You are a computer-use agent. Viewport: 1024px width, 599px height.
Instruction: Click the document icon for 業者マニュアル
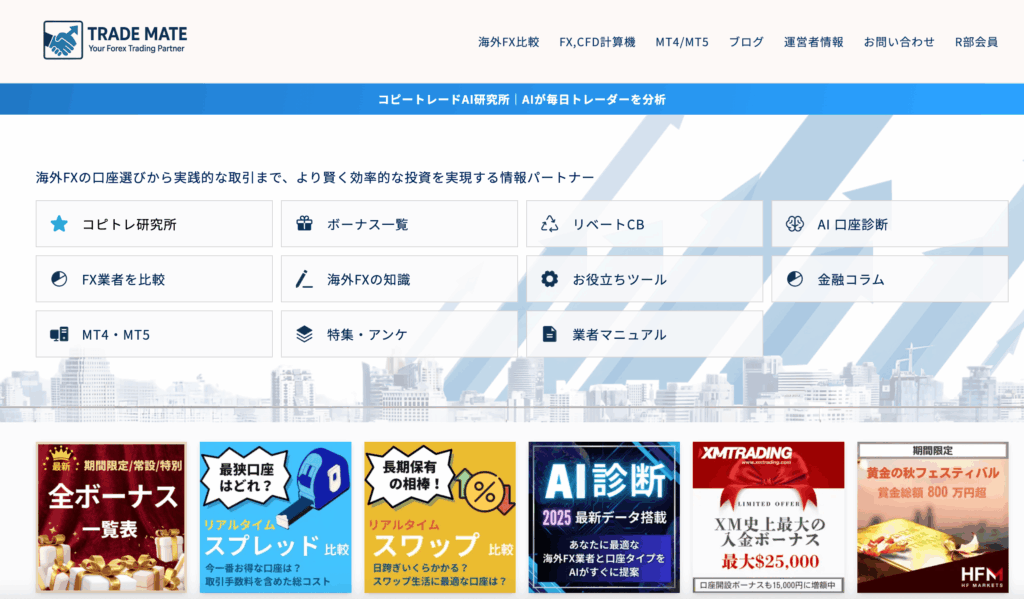(549, 334)
